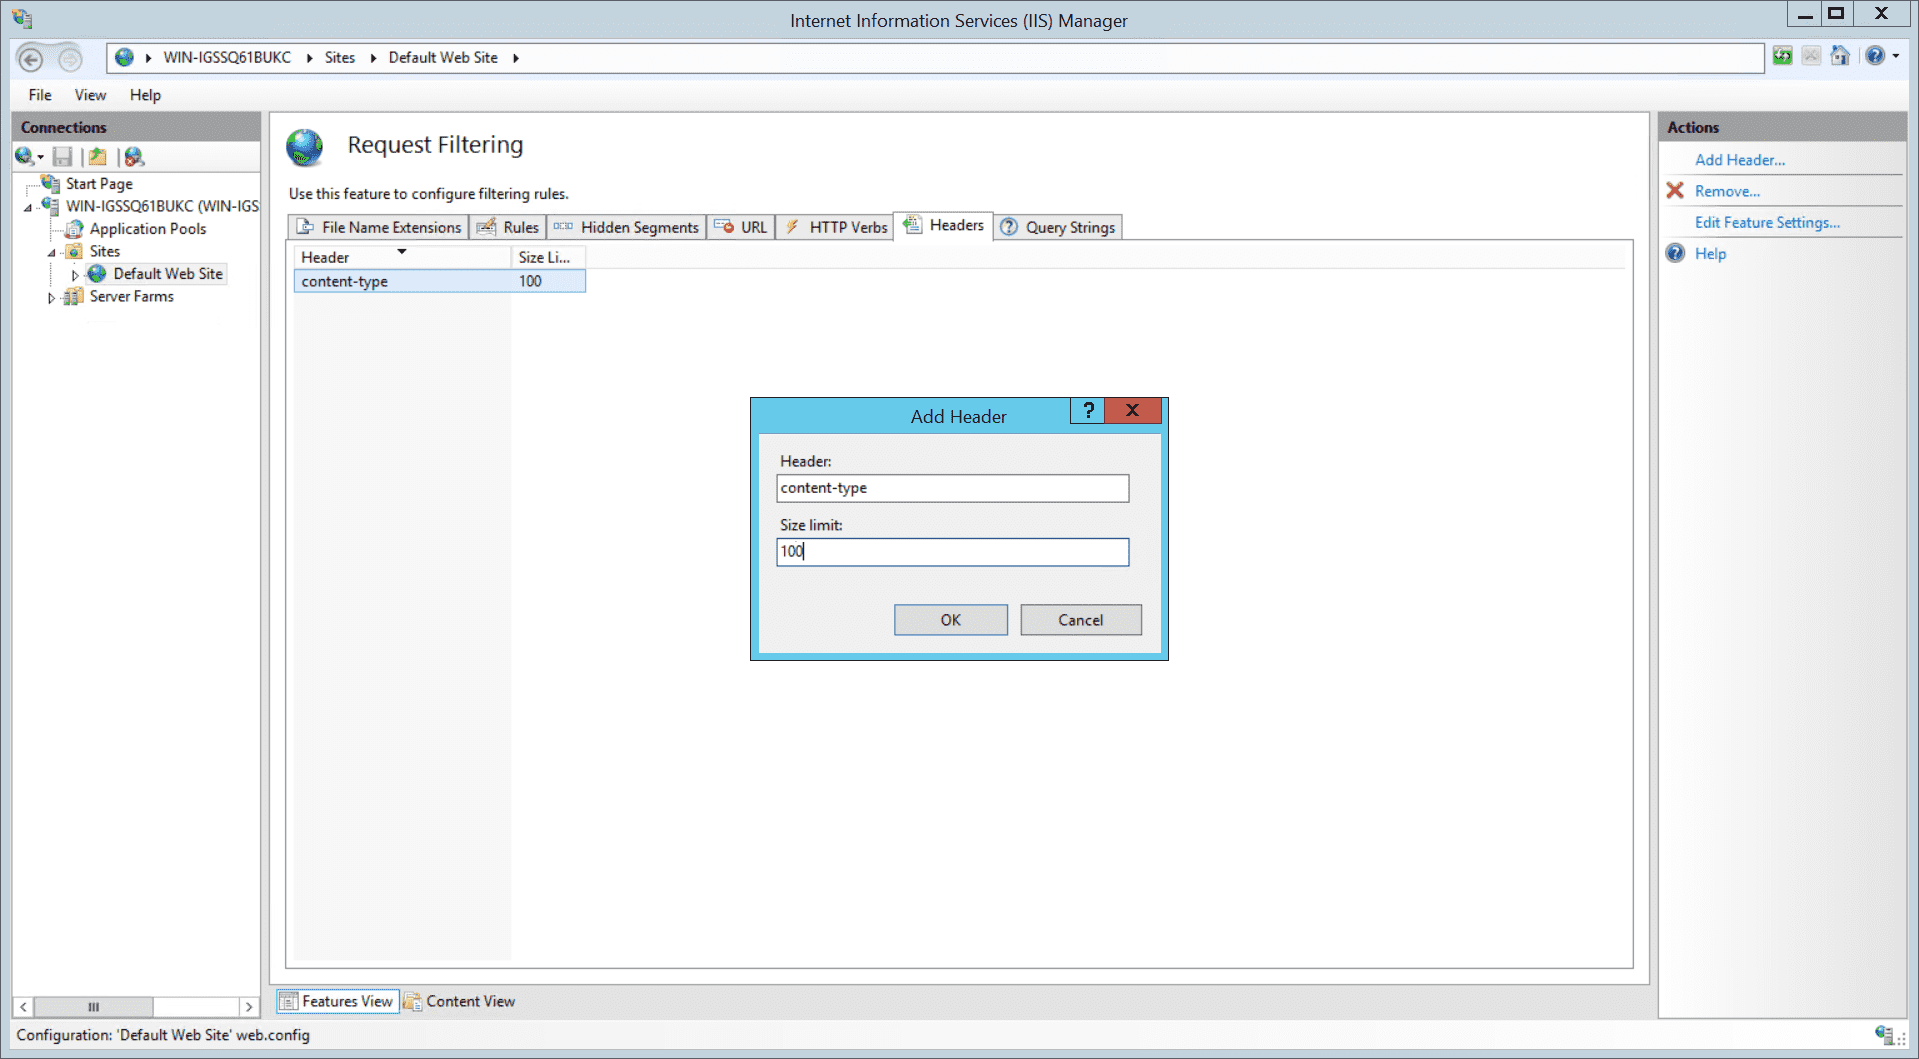The height and width of the screenshot is (1059, 1919).
Task: Click the Delete connection icon
Action: point(134,156)
